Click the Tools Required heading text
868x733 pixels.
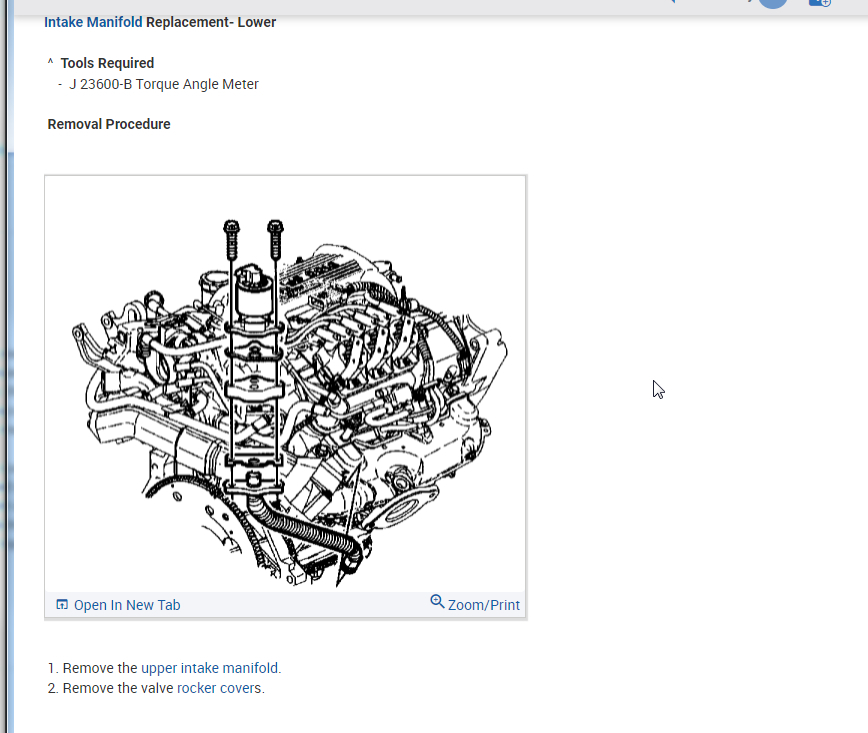(107, 63)
